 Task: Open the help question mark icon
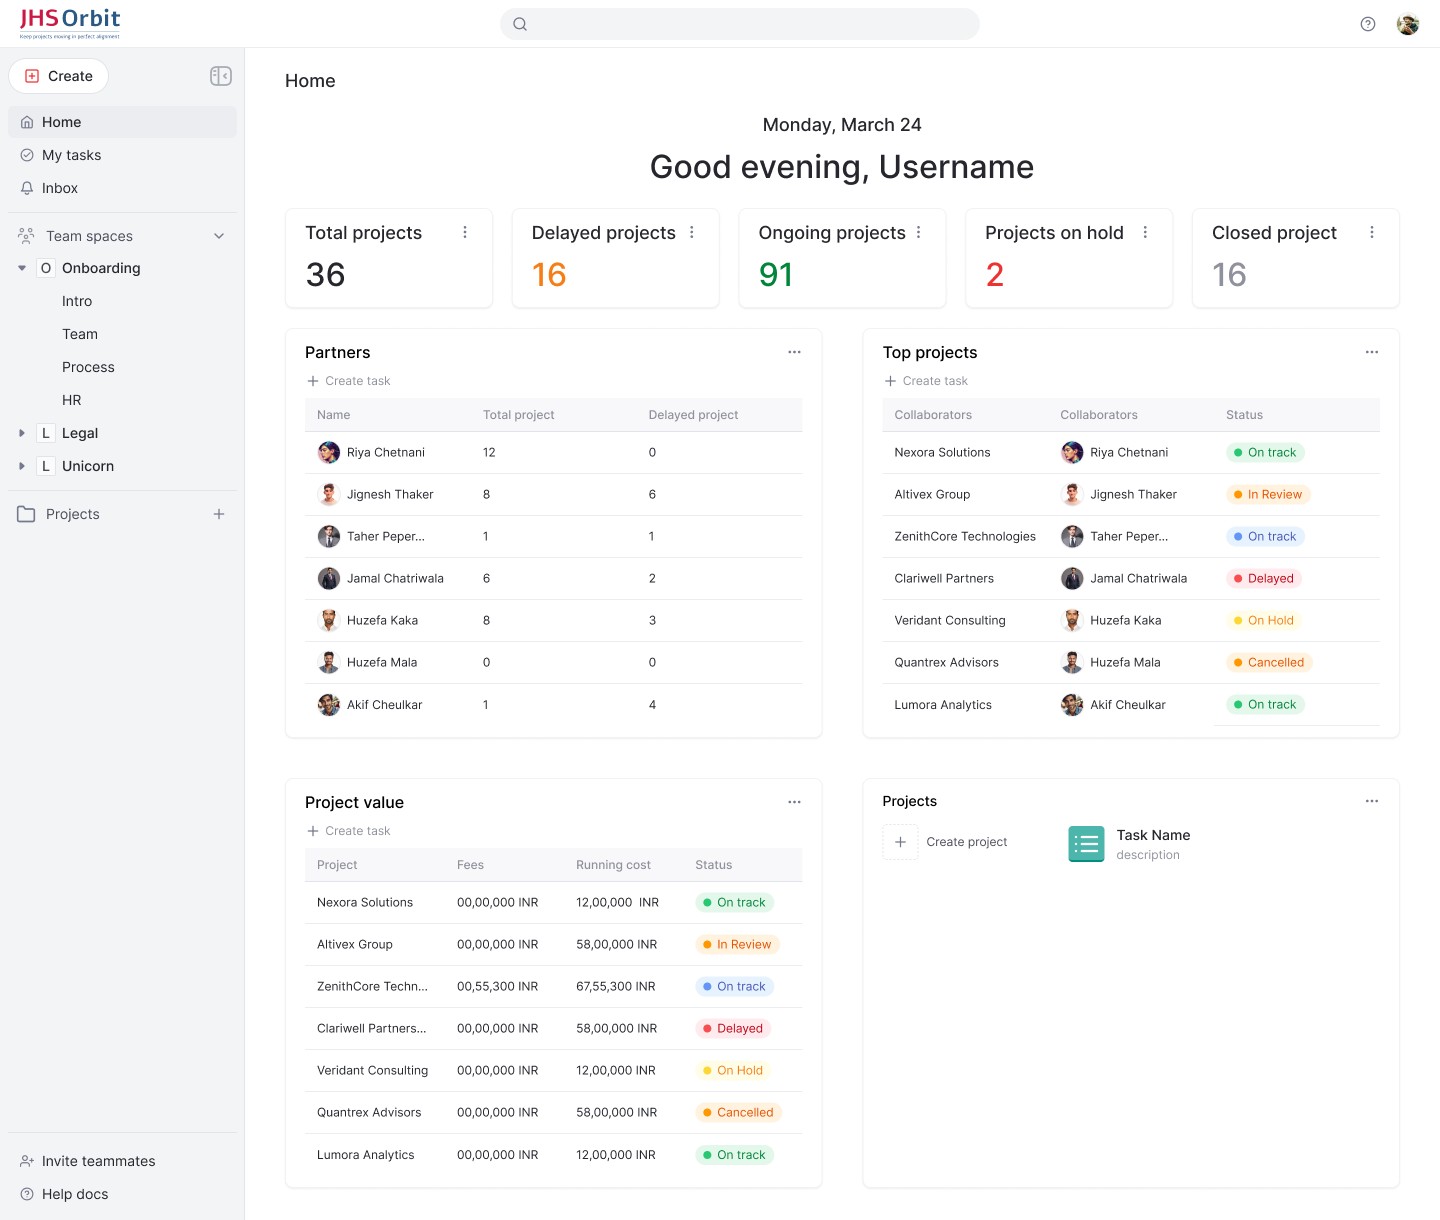pyautogui.click(x=1368, y=24)
